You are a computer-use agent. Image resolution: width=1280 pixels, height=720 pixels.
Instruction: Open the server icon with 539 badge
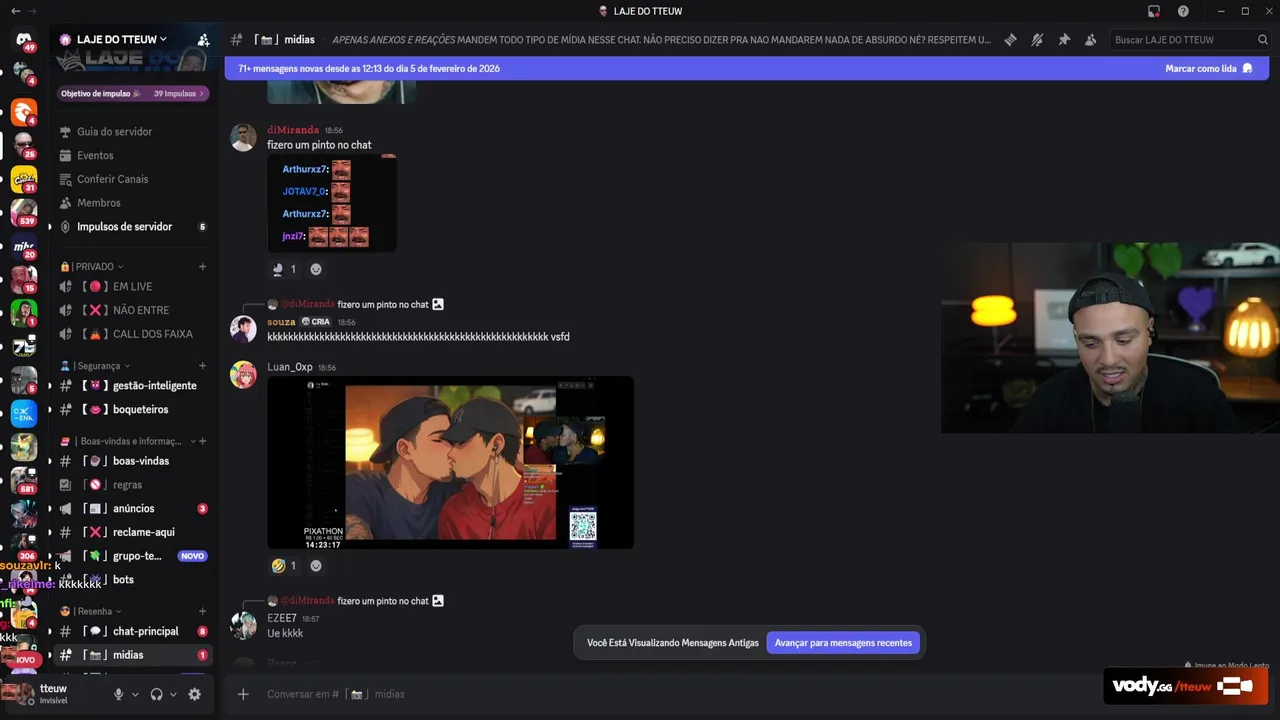(24, 212)
